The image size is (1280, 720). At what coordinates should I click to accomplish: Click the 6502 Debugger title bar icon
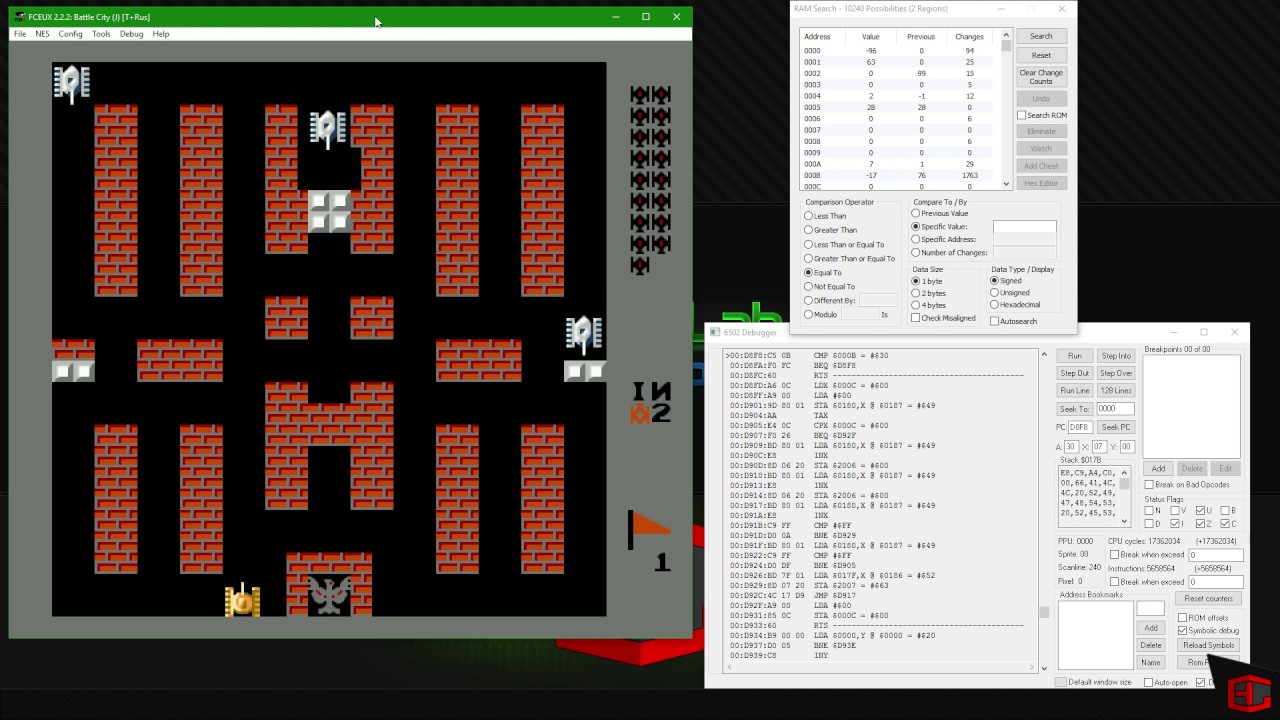[715, 332]
